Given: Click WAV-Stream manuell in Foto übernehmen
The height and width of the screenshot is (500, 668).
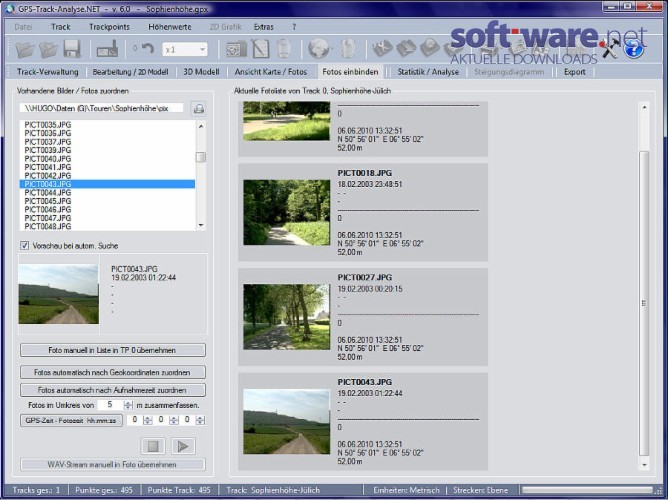Looking at the screenshot, I should tap(113, 465).
